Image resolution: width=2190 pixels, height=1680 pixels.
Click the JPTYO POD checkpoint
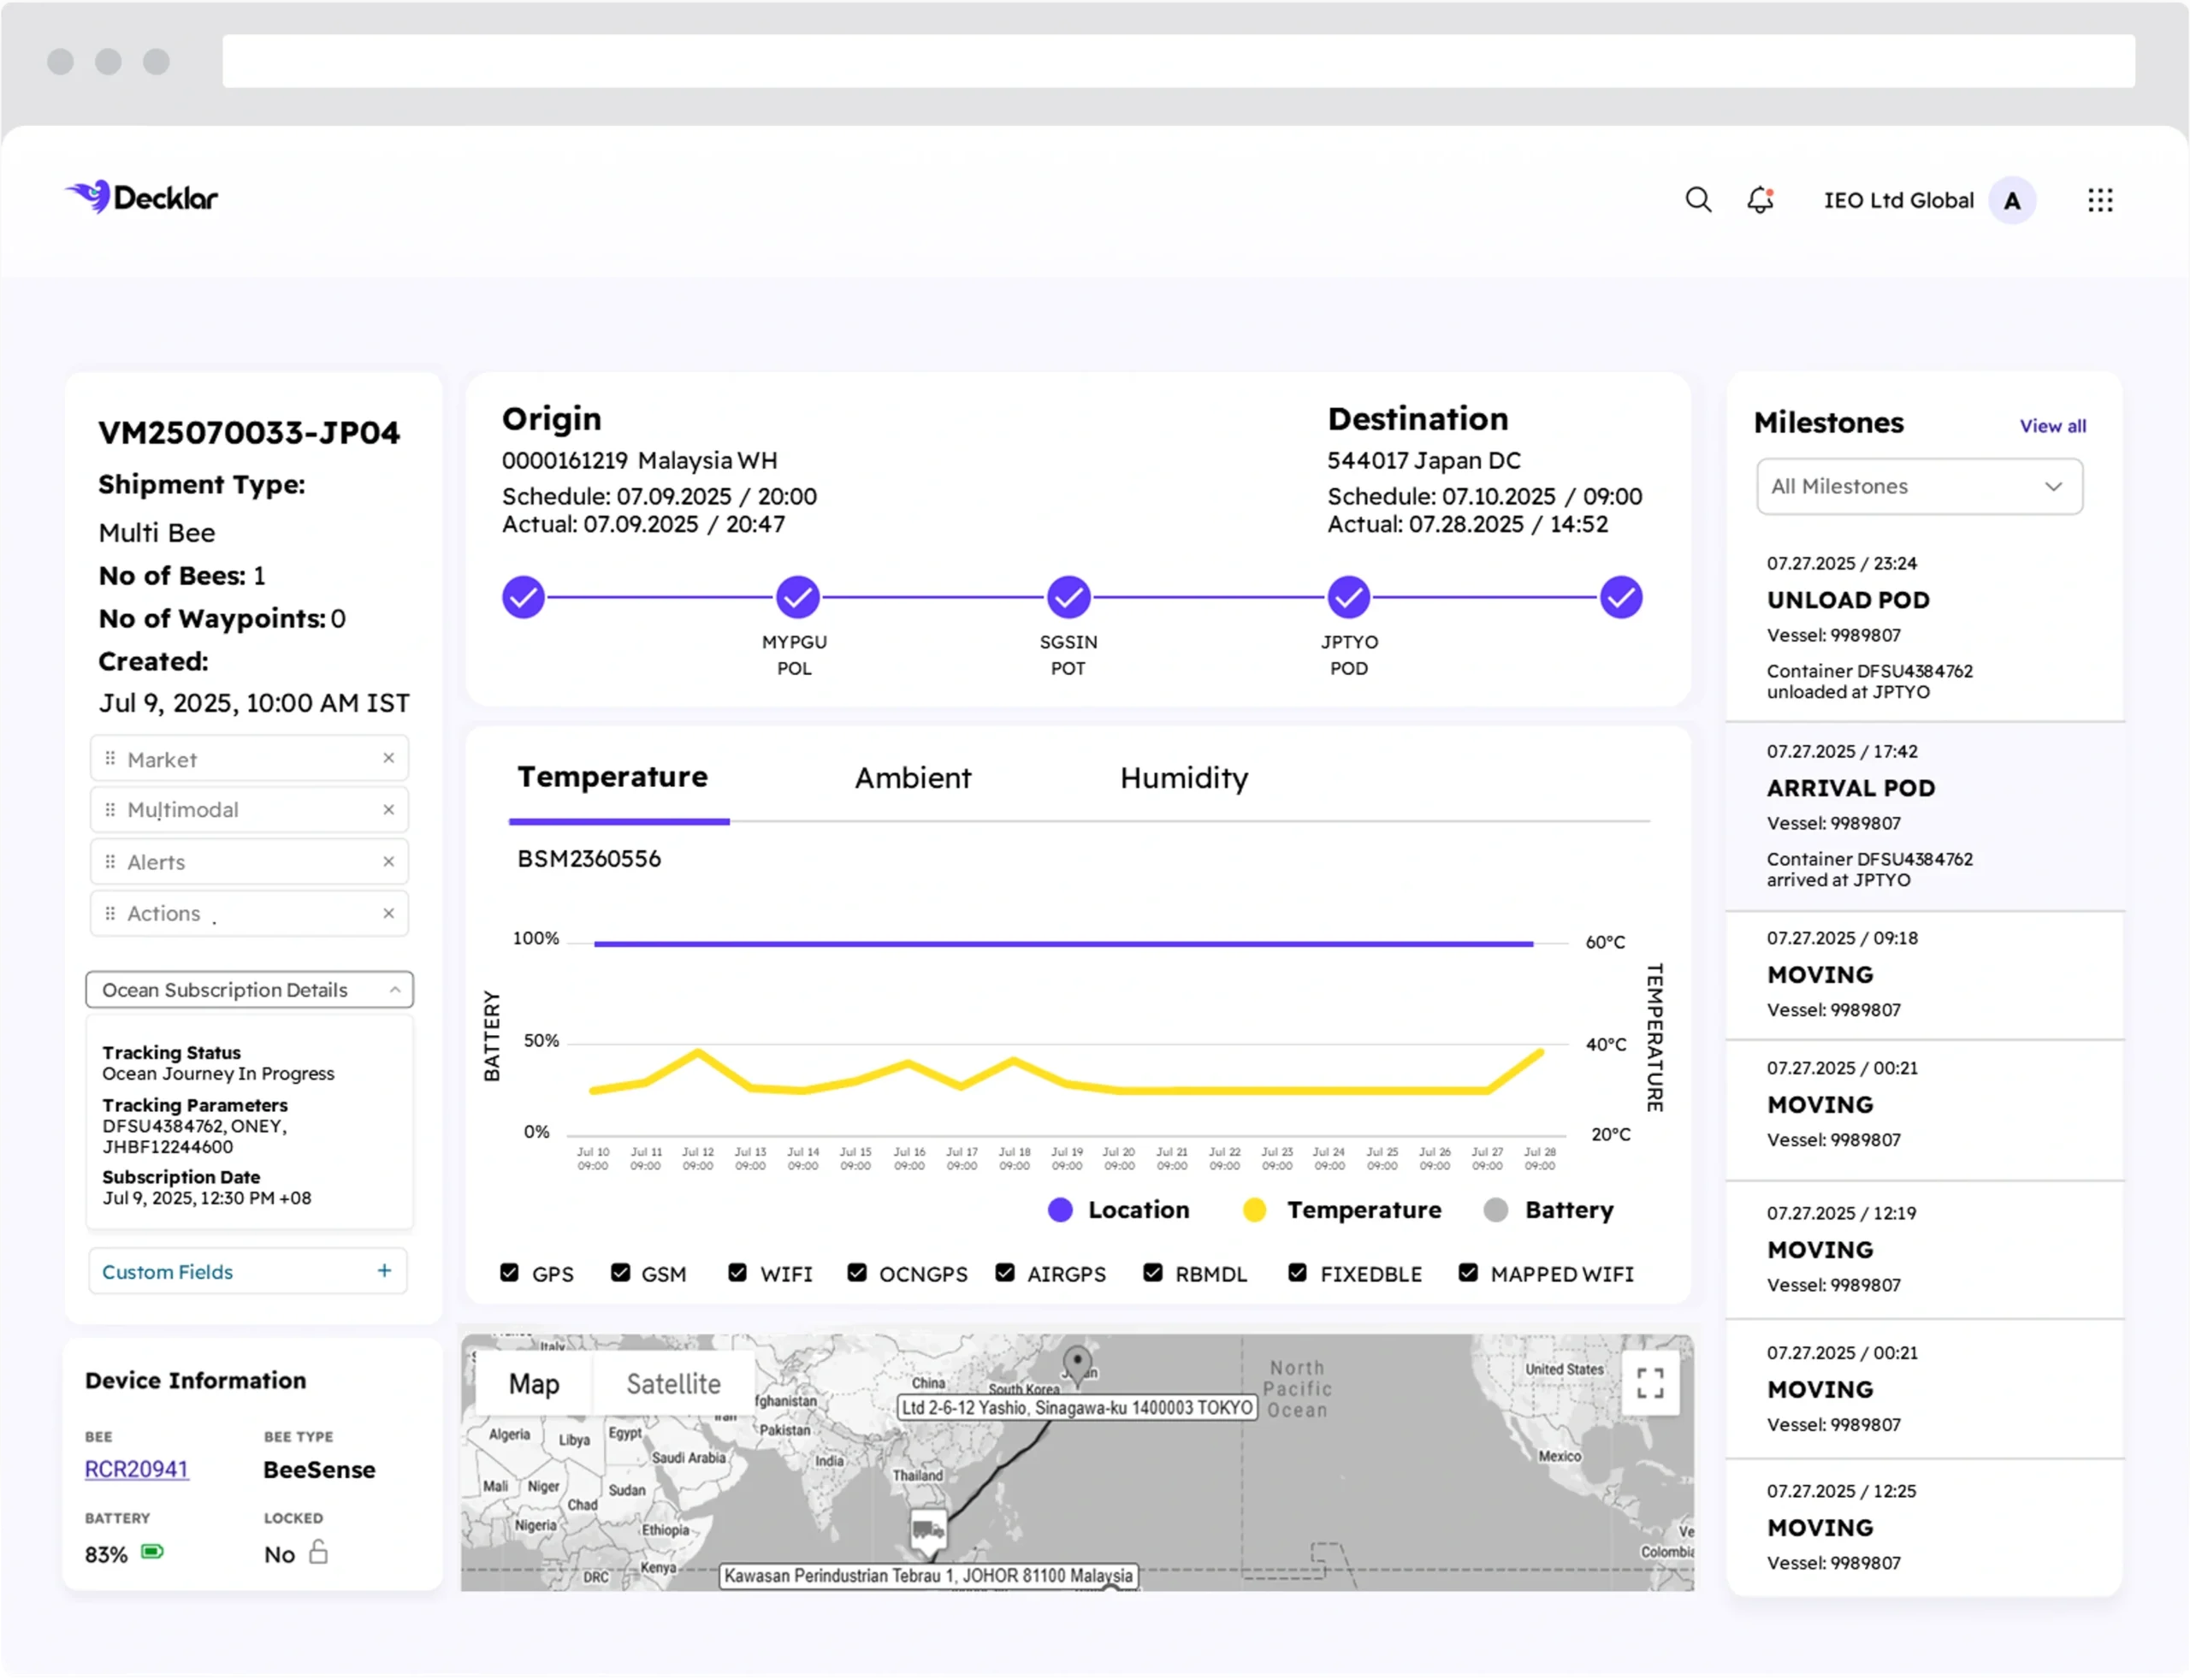pos(1348,597)
